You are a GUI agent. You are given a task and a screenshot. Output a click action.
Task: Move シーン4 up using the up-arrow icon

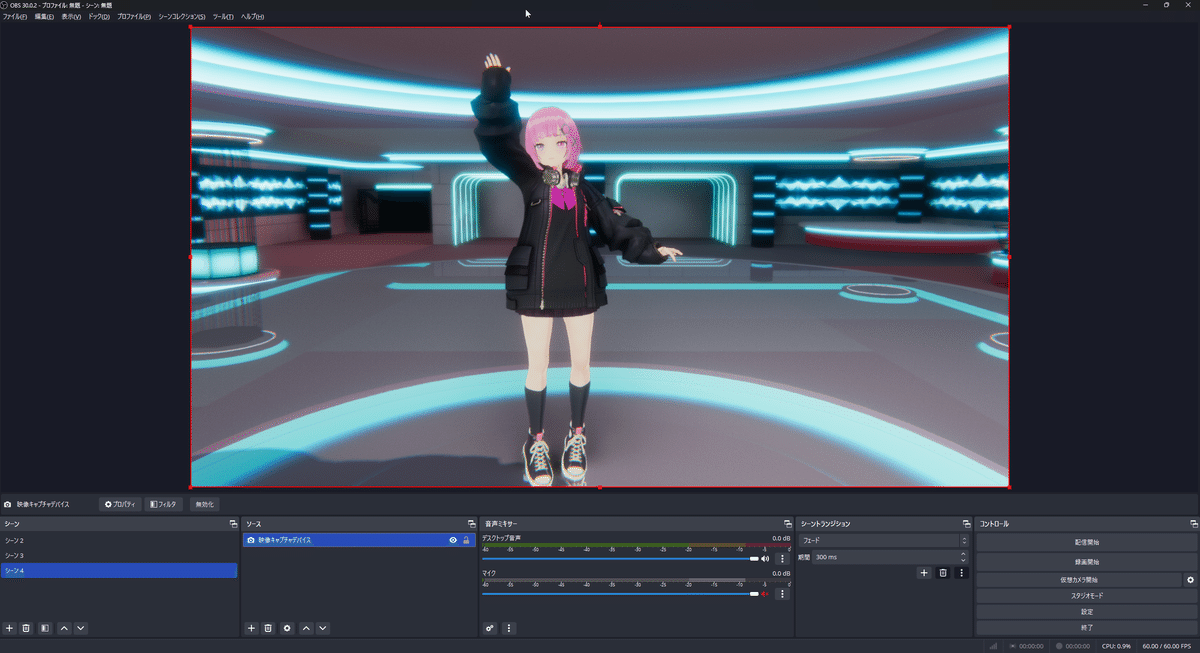pos(65,628)
